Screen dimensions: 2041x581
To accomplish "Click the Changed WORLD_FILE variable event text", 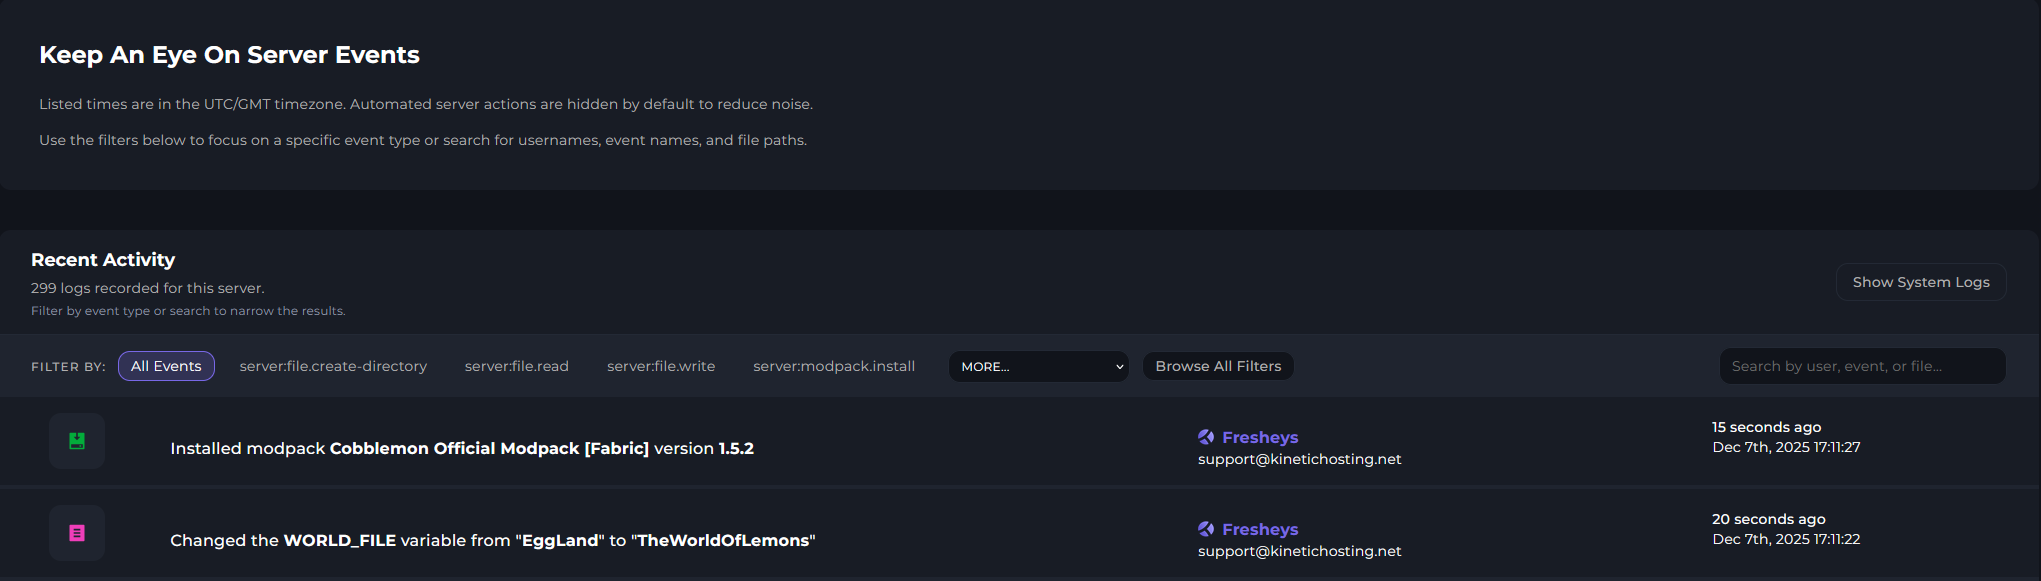I will (492, 541).
